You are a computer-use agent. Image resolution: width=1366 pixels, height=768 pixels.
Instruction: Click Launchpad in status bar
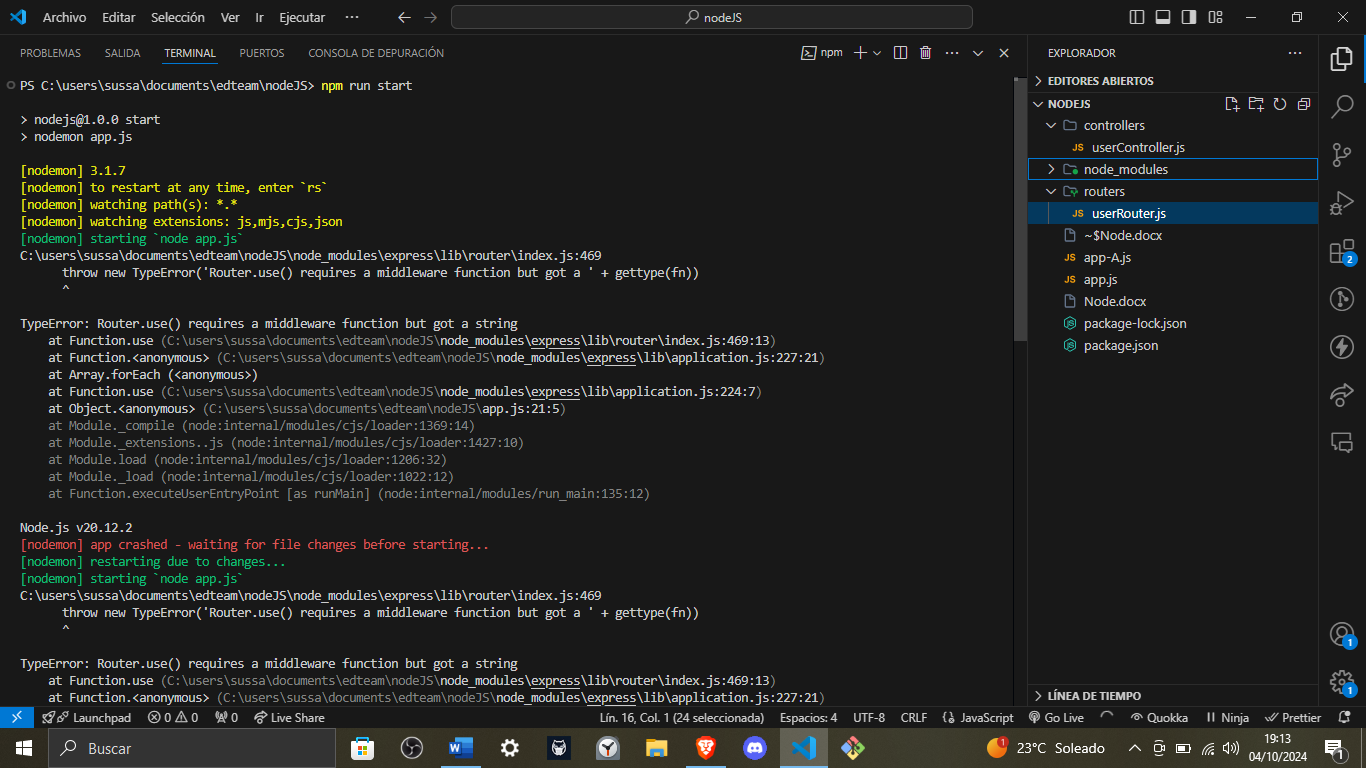click(x=86, y=717)
